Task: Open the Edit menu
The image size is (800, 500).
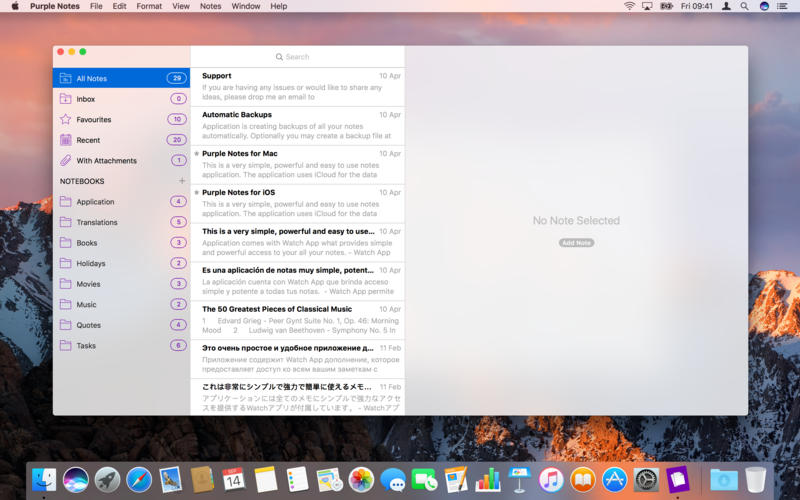Action: click(x=119, y=6)
